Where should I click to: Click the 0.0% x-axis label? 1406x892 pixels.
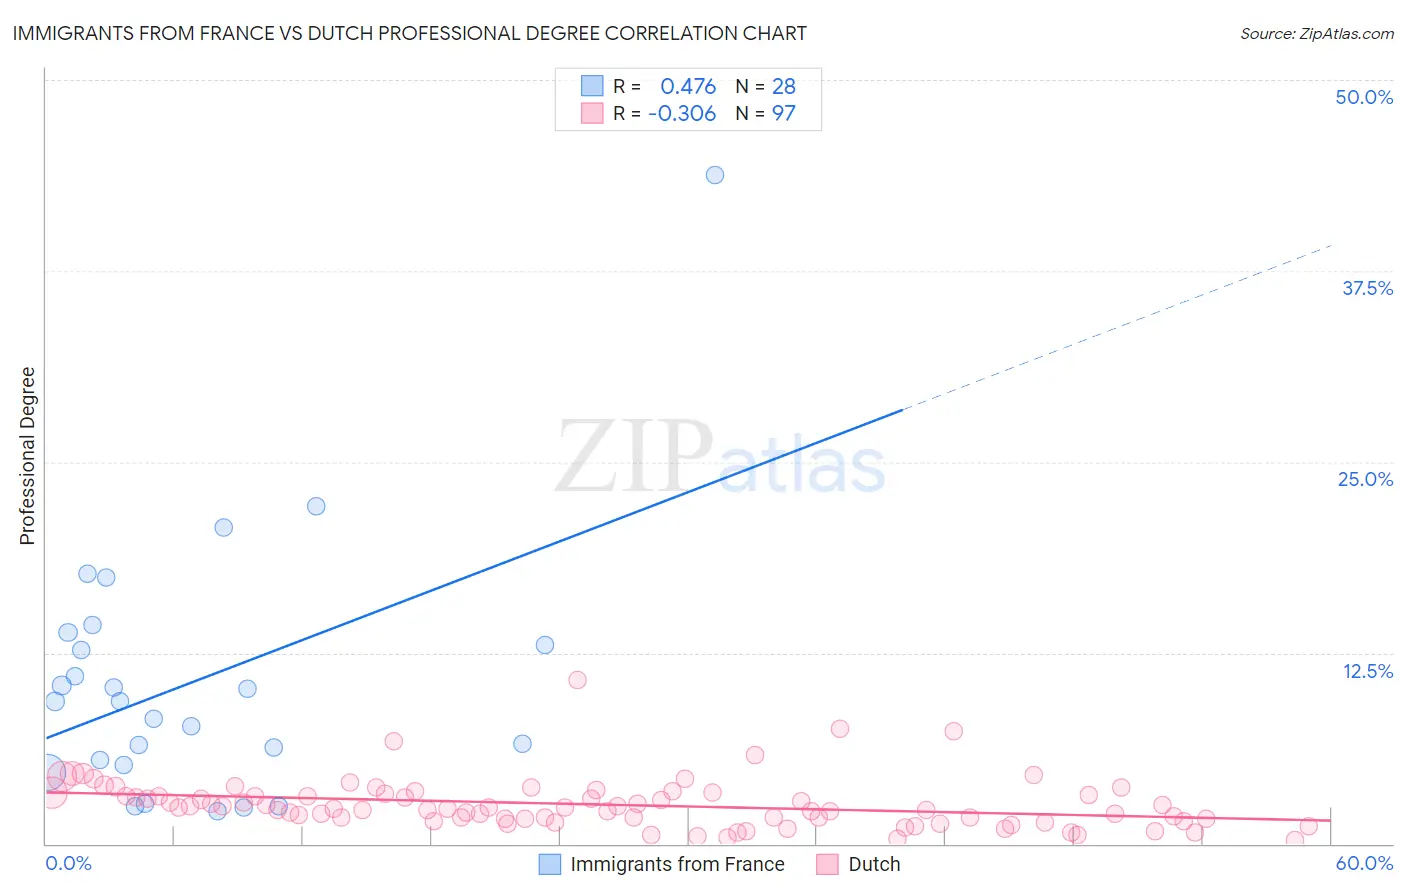click(68, 864)
